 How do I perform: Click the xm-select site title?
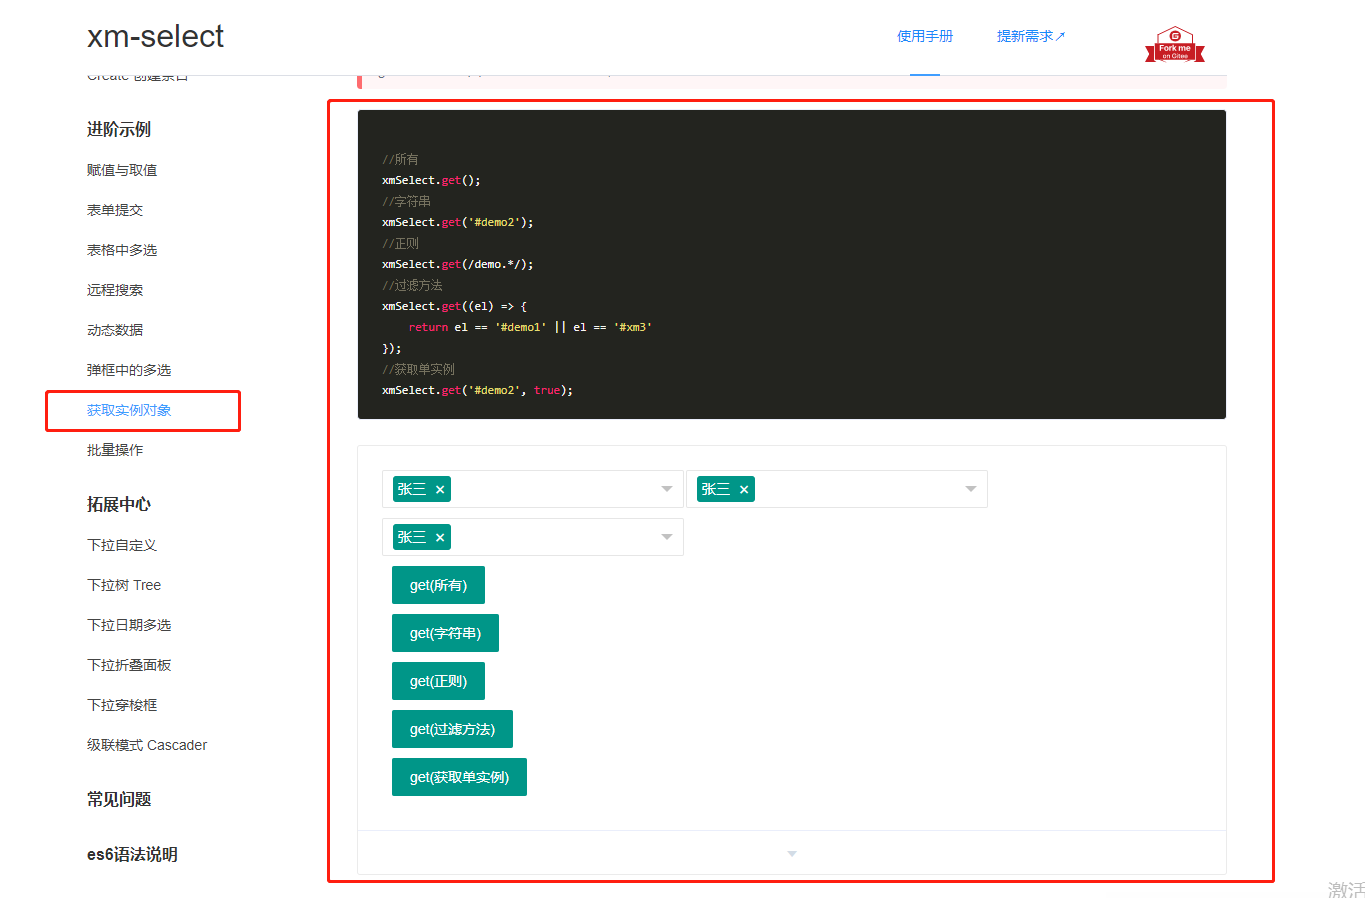tap(155, 36)
